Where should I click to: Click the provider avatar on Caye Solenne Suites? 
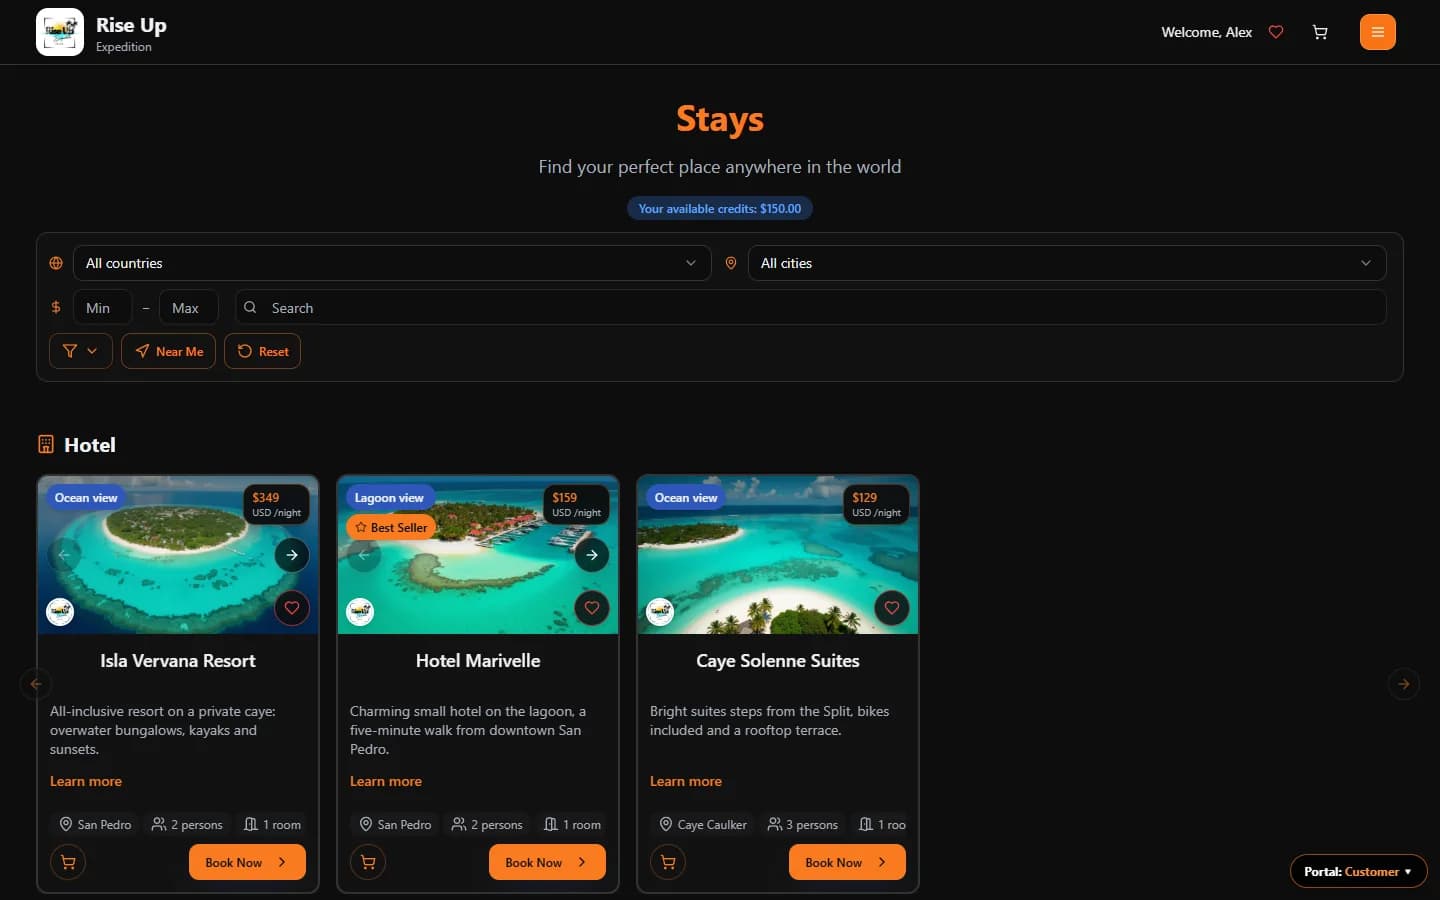pyautogui.click(x=660, y=611)
